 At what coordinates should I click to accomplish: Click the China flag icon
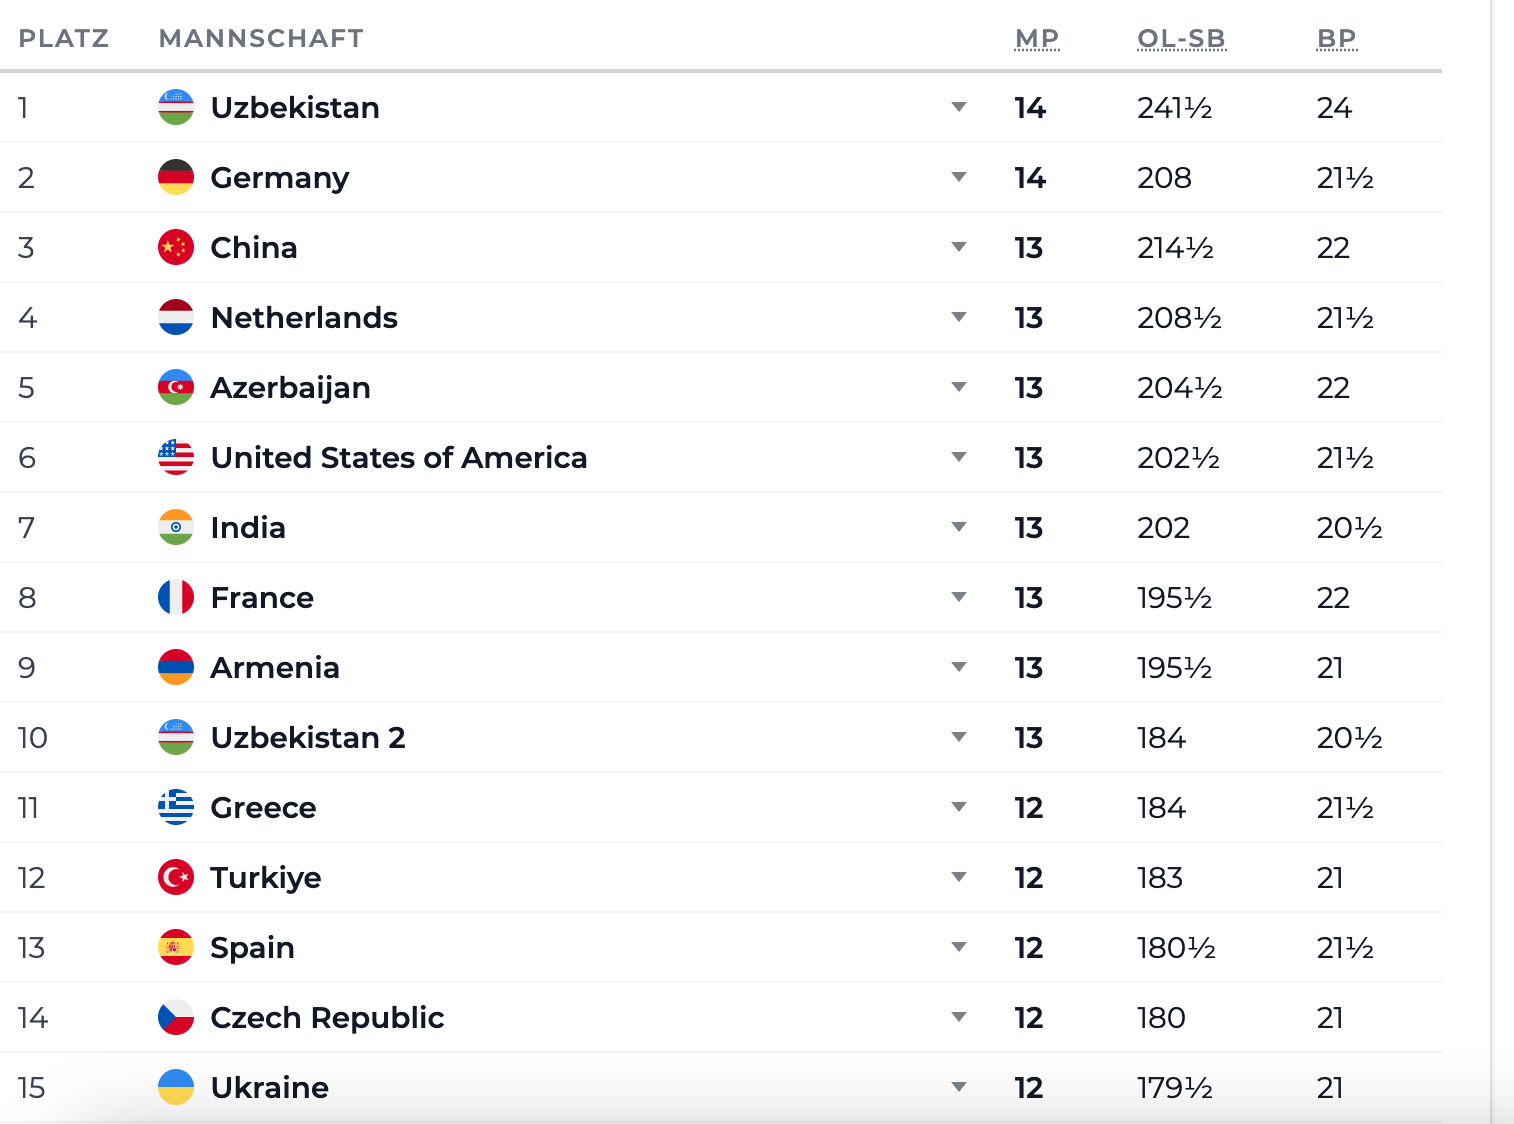pyautogui.click(x=176, y=247)
